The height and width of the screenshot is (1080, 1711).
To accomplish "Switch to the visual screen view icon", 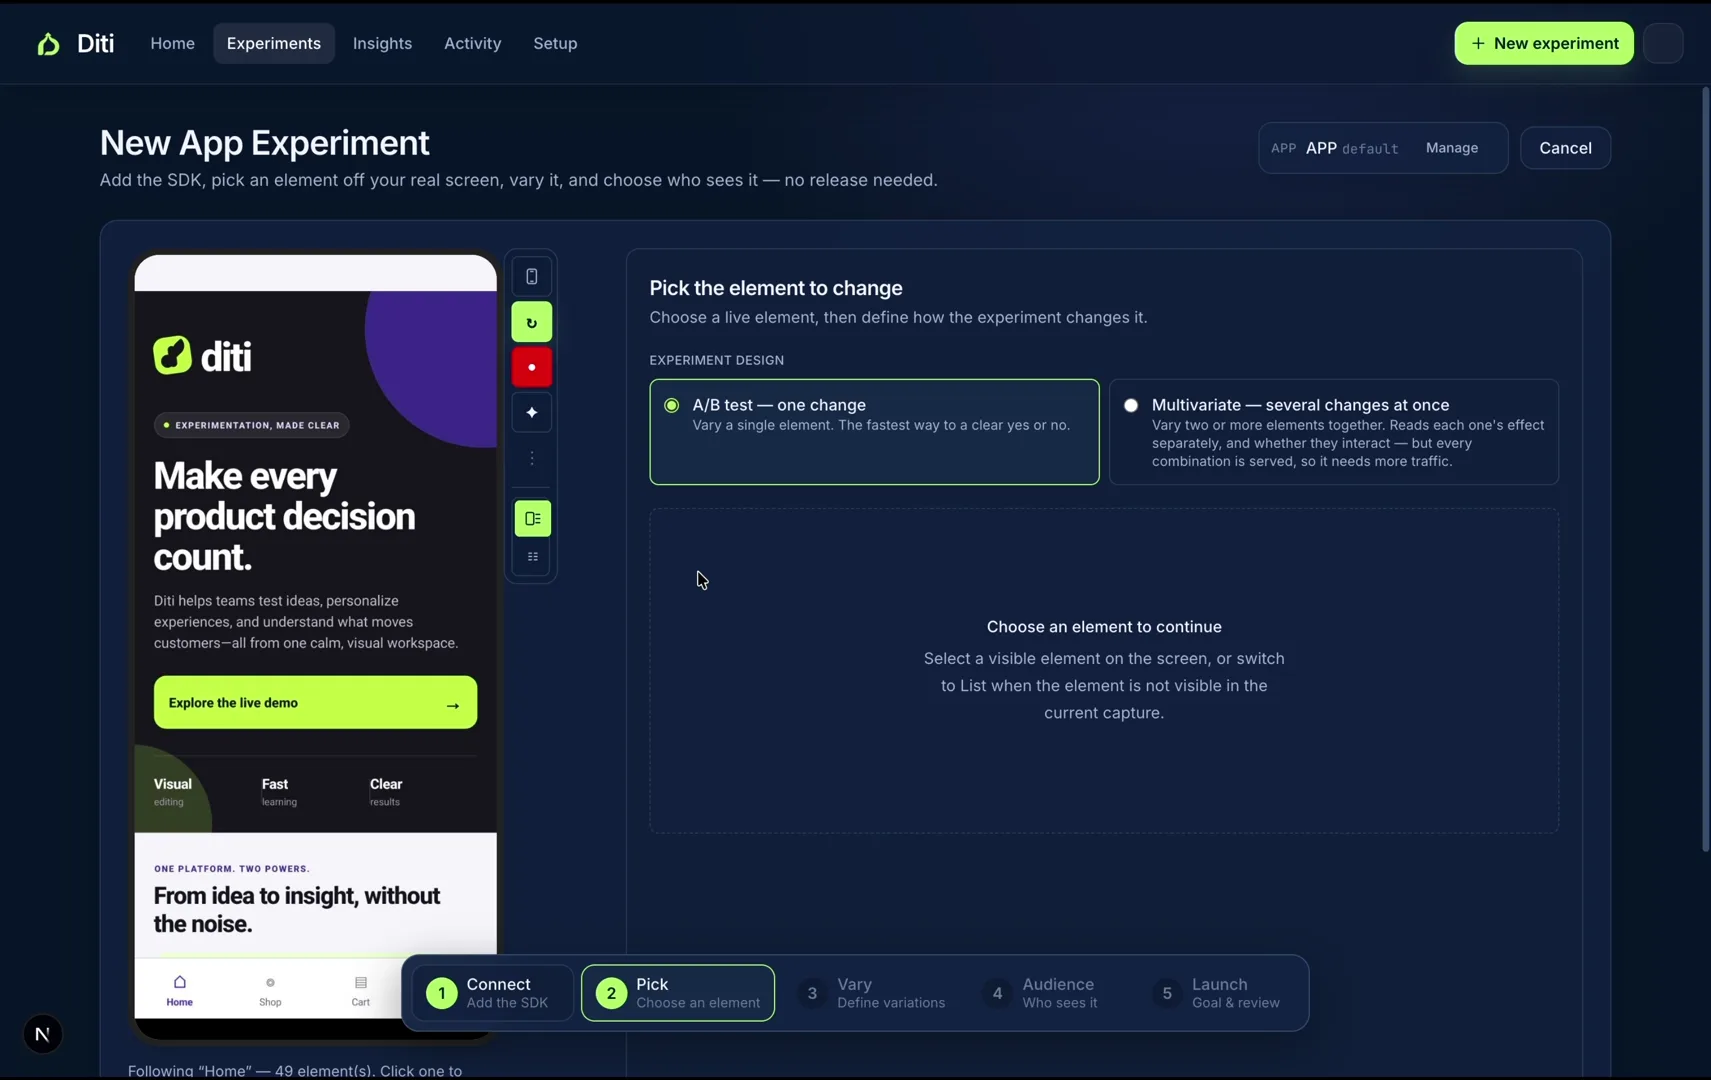I will coord(533,518).
